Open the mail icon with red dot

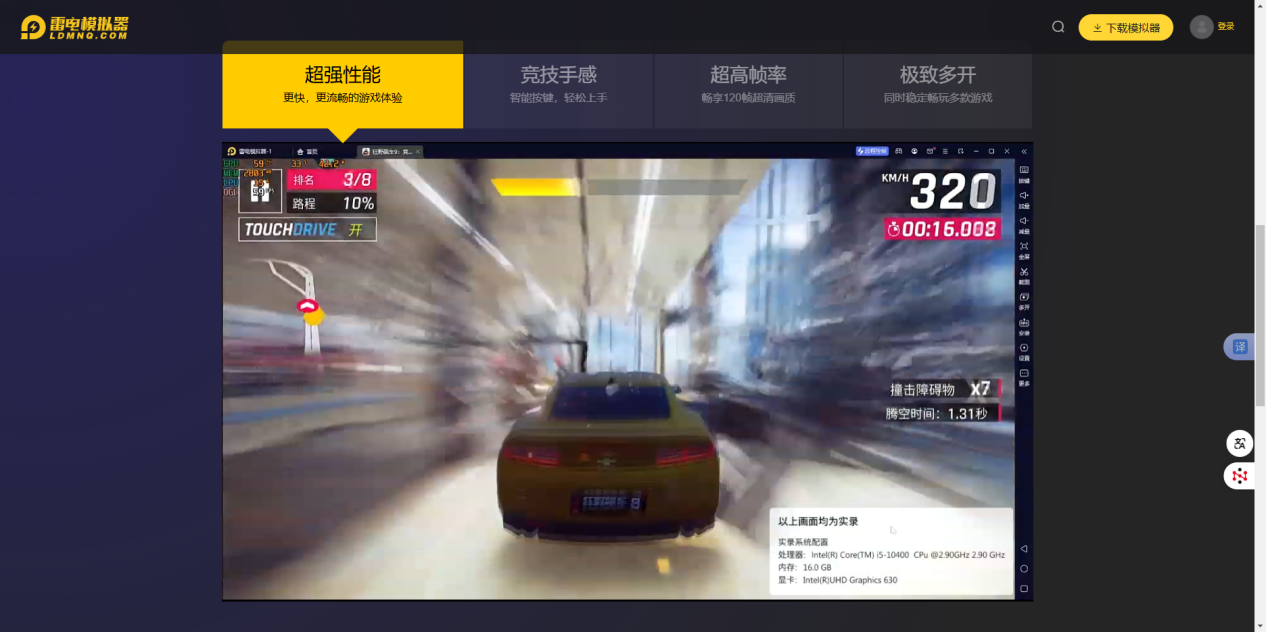pyautogui.click(x=930, y=151)
